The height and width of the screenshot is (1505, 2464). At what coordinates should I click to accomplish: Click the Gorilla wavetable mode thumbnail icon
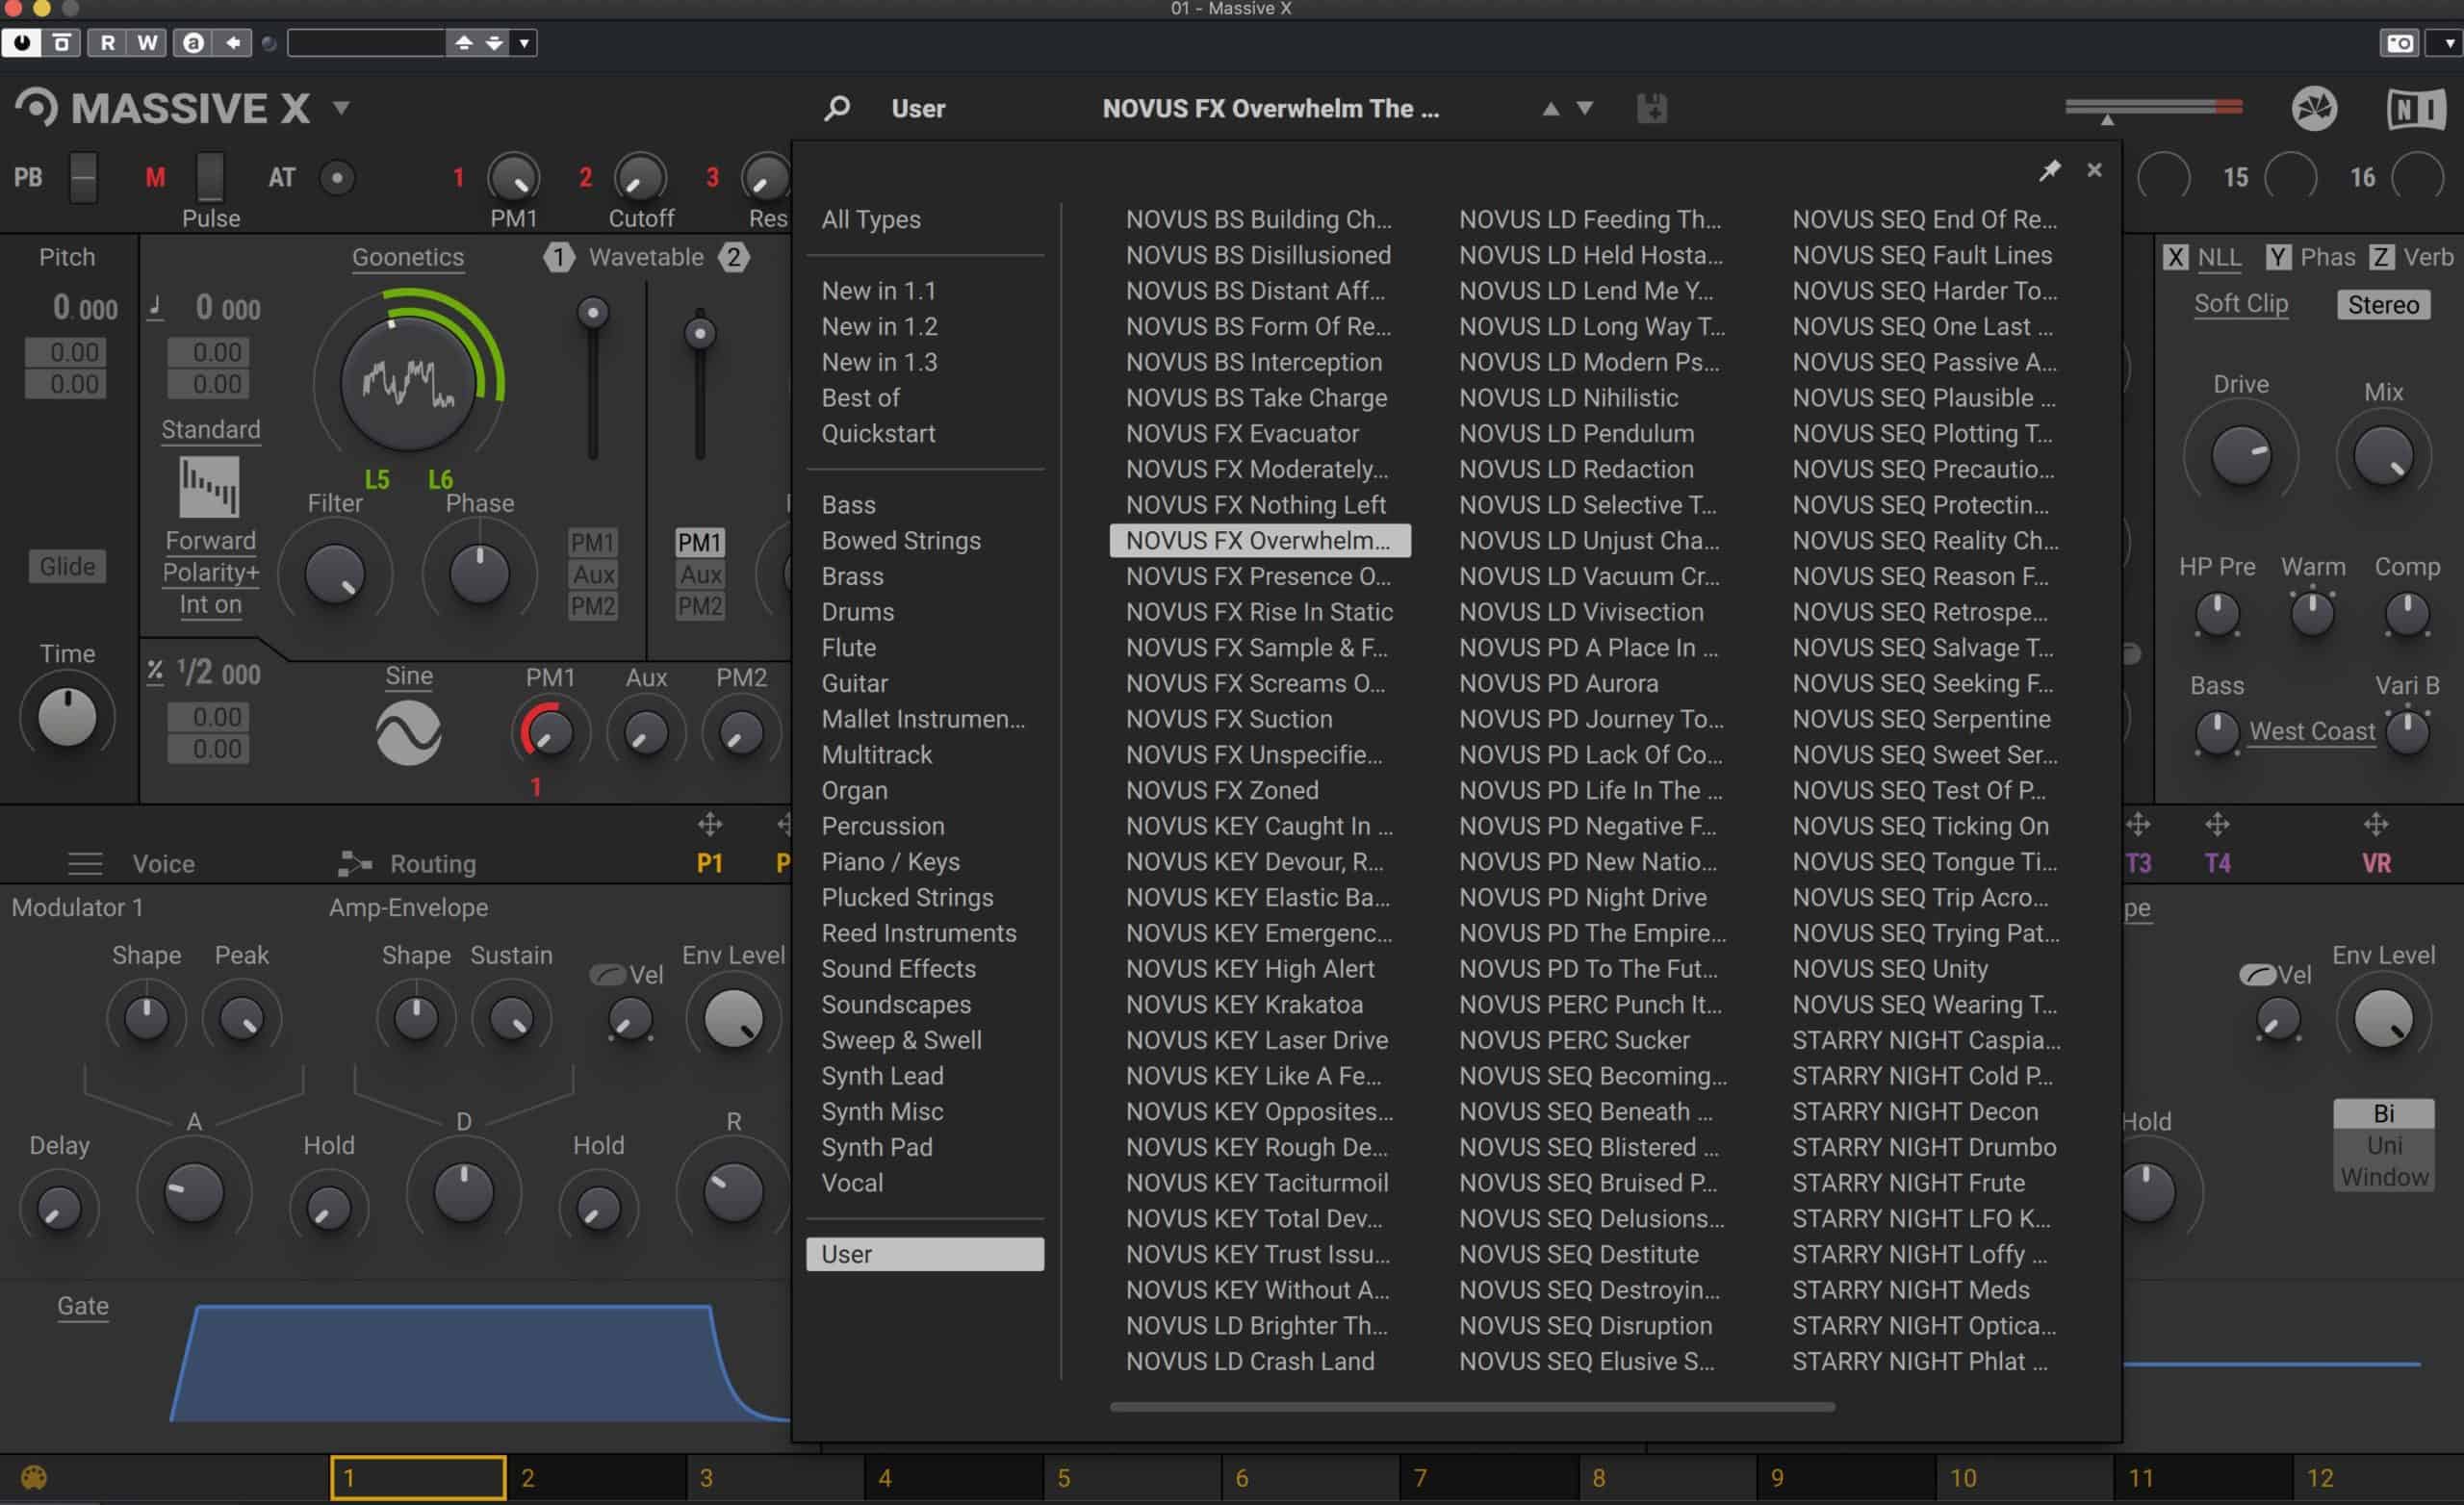pos(209,487)
